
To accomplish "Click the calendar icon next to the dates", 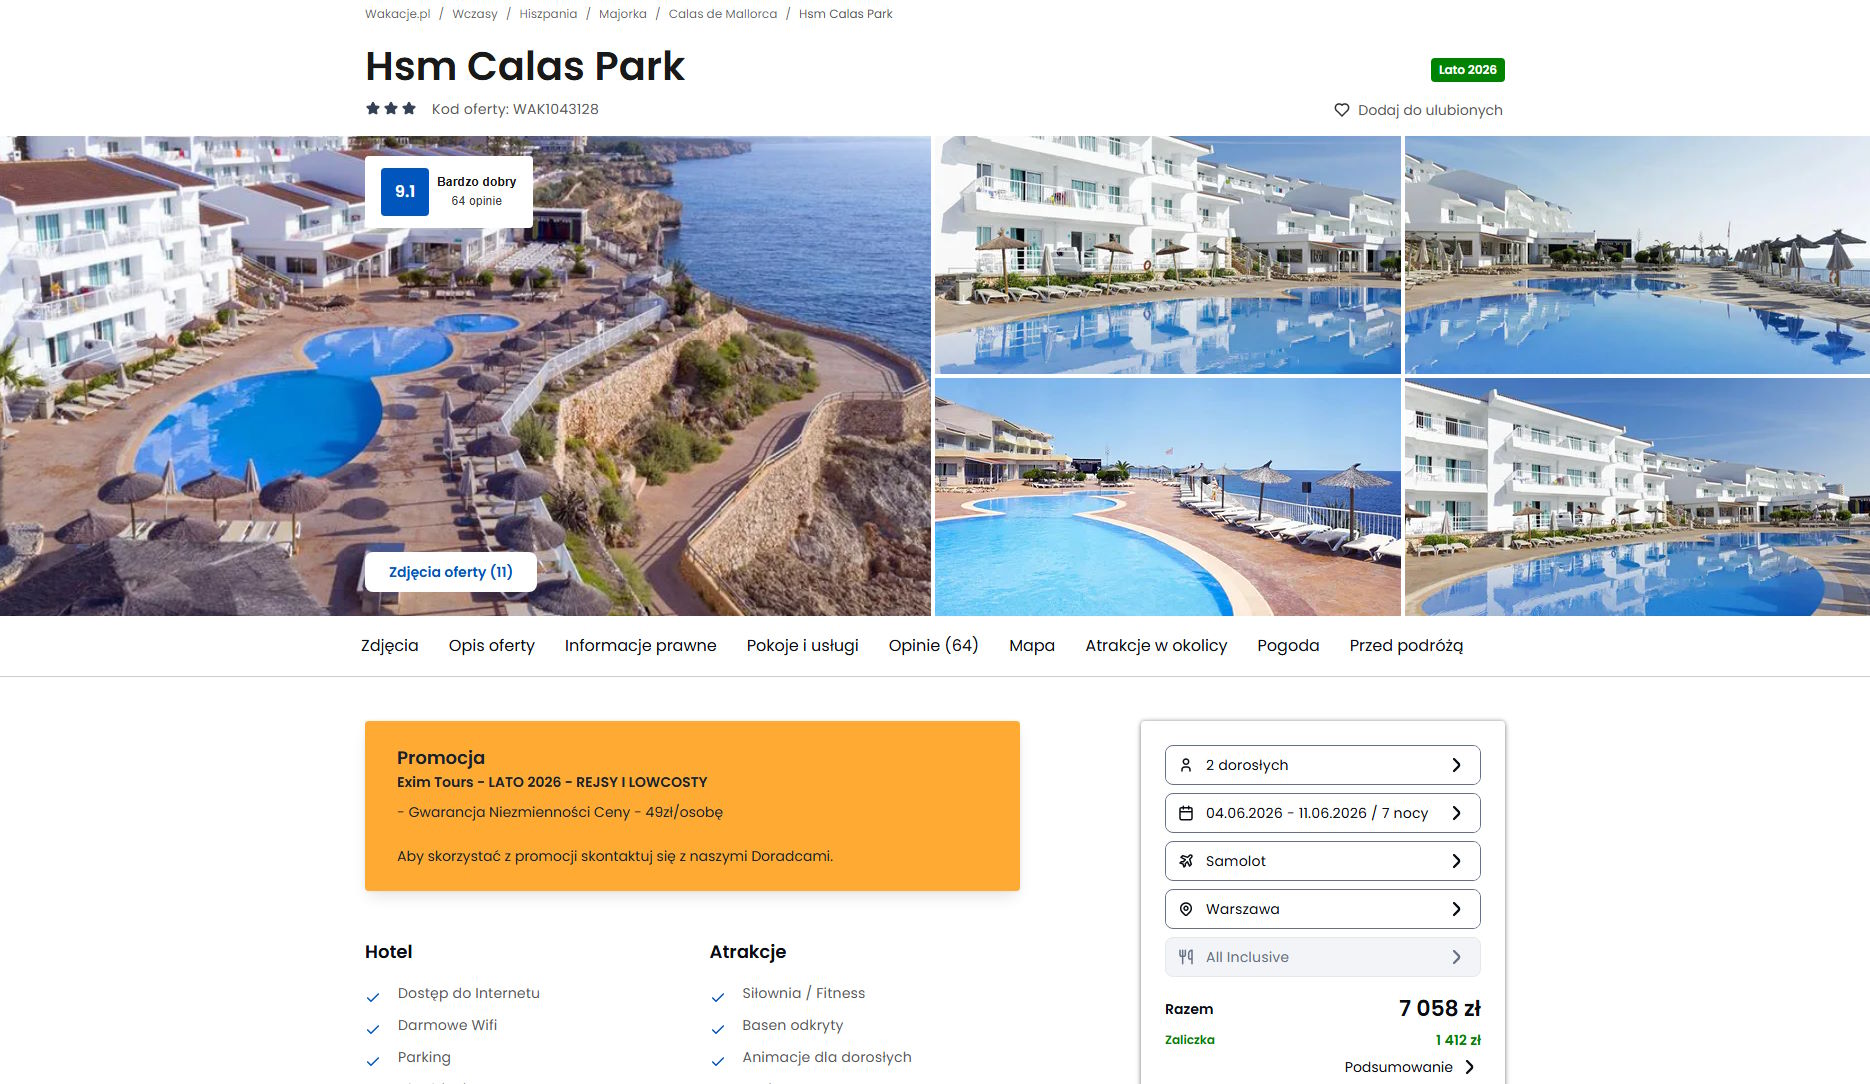I will click(1186, 813).
